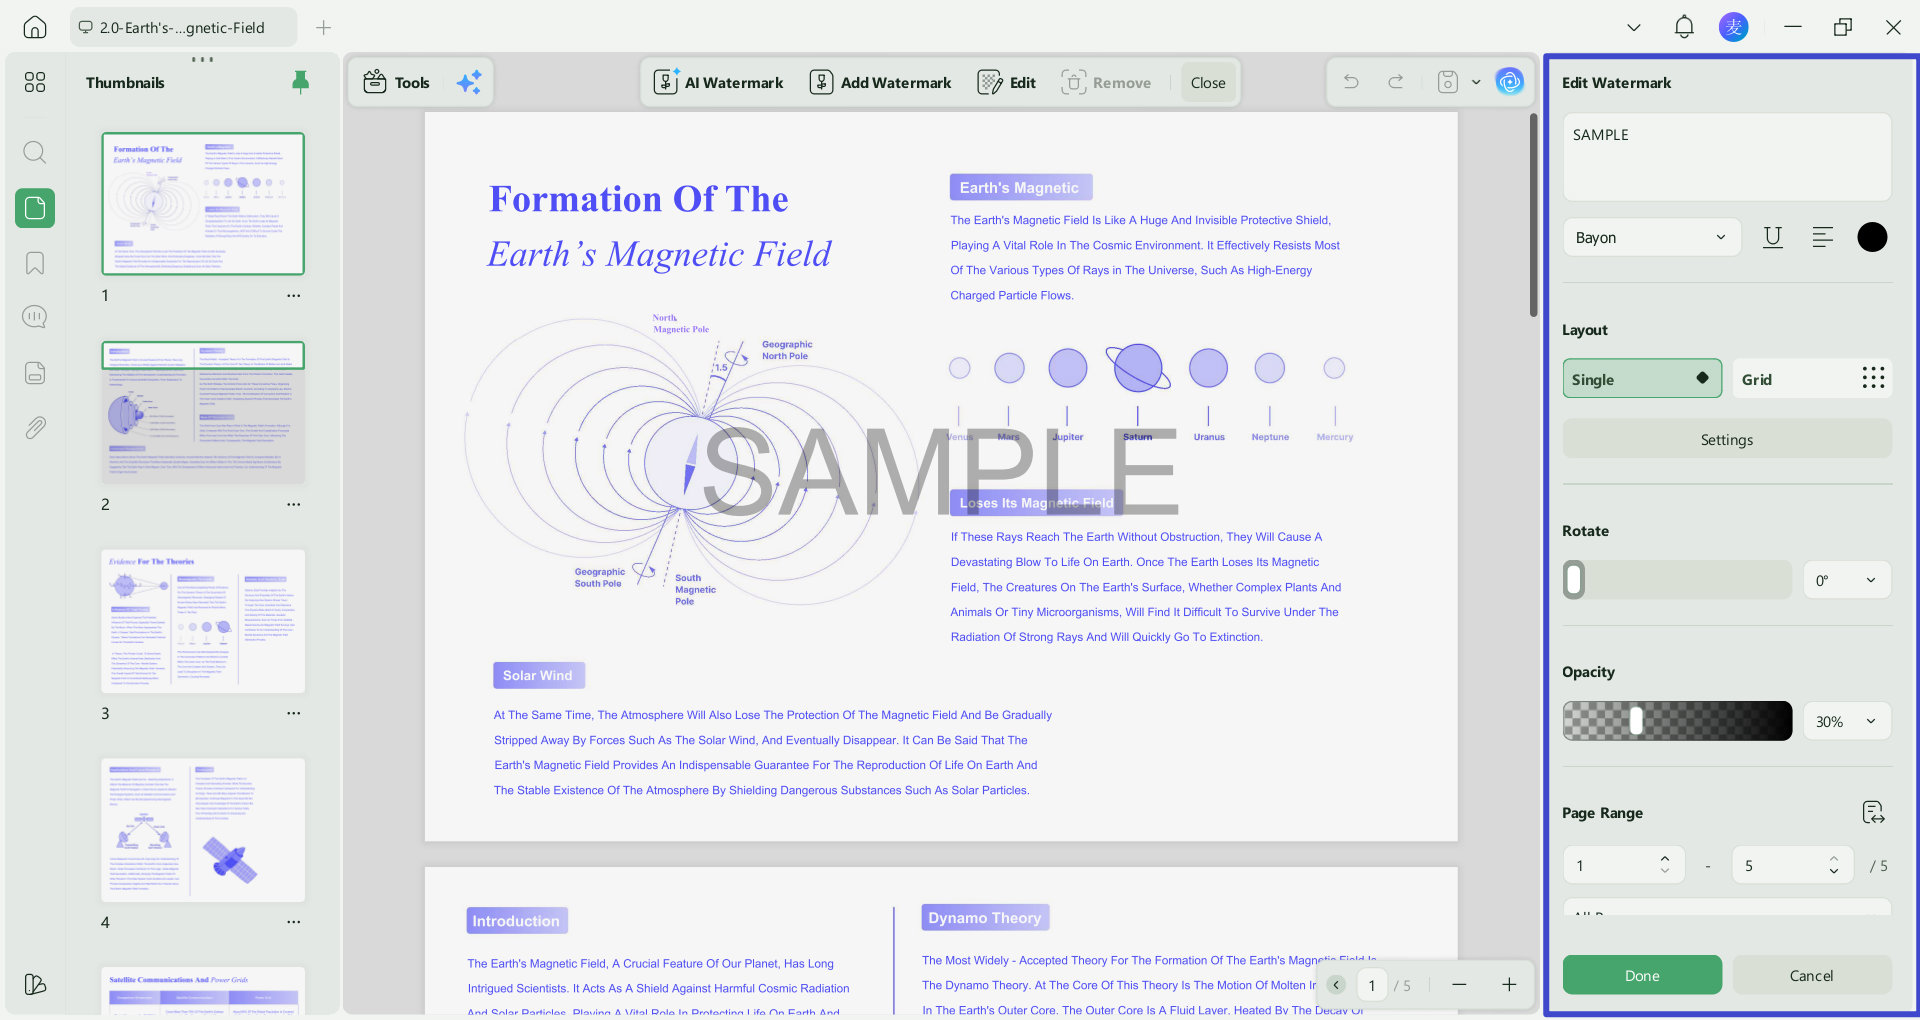Screen dimensions: 1920x1020
Task: Click Remove watermark
Action: pos(1106,82)
